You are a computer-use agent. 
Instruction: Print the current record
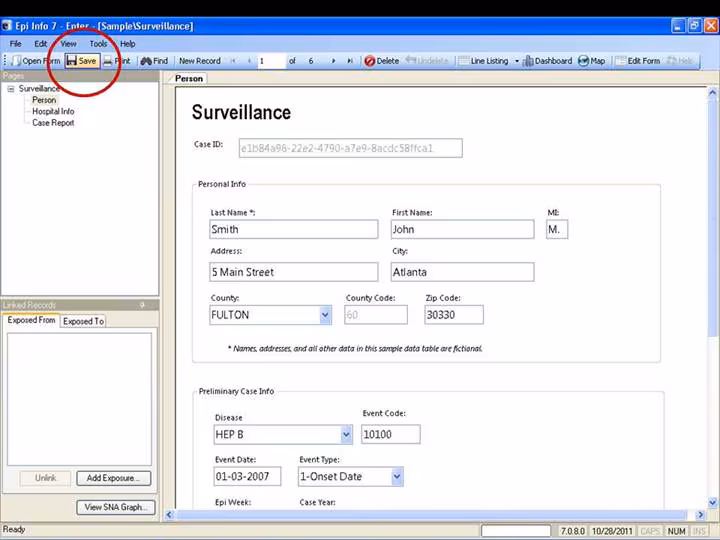117,61
